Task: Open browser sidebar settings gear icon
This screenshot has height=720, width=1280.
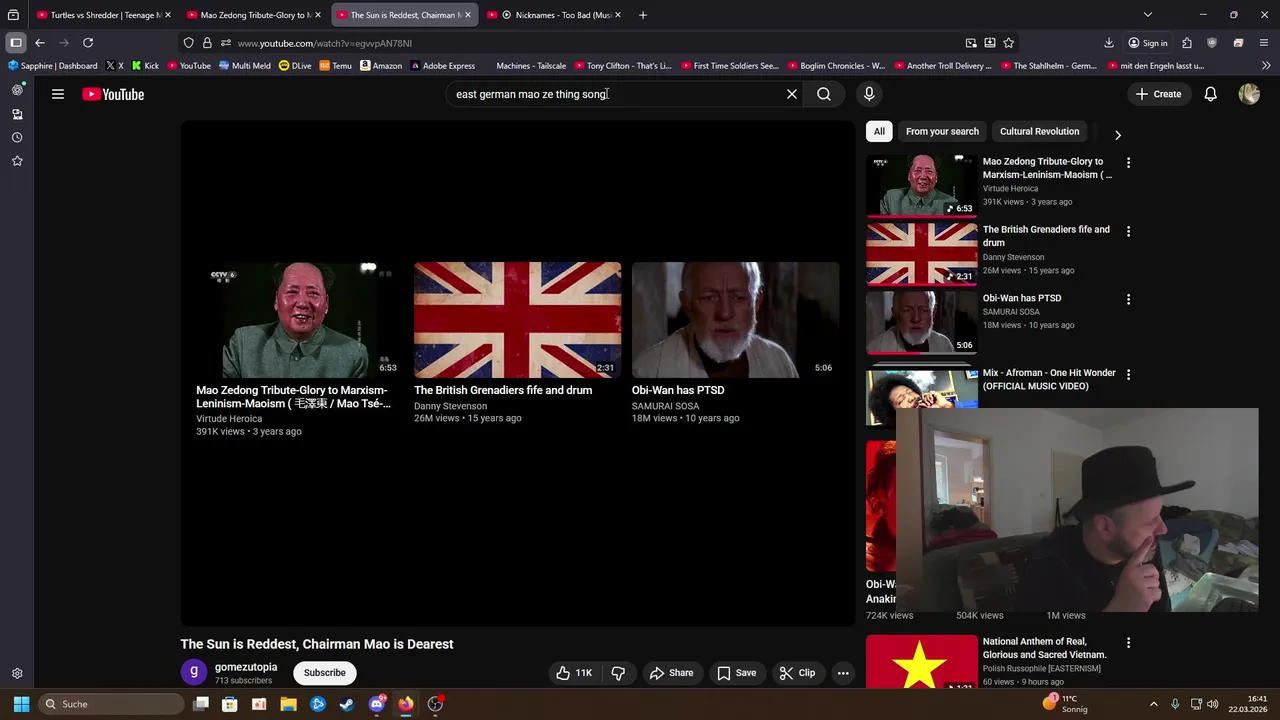Action: point(17,674)
